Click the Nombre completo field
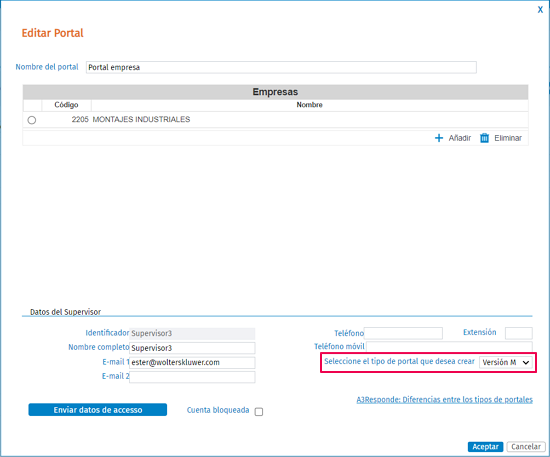 [x=192, y=348]
